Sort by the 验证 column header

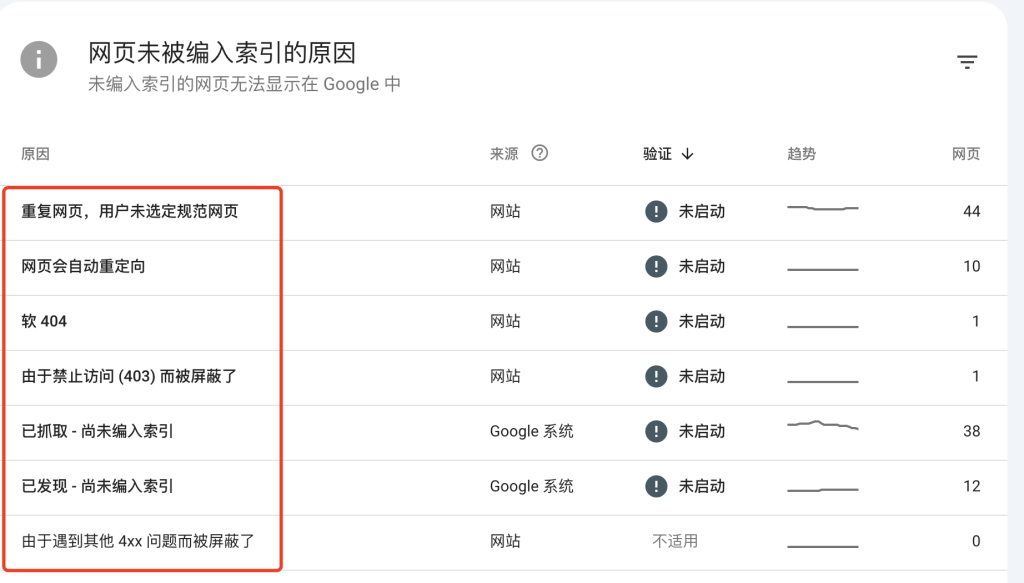[657, 154]
